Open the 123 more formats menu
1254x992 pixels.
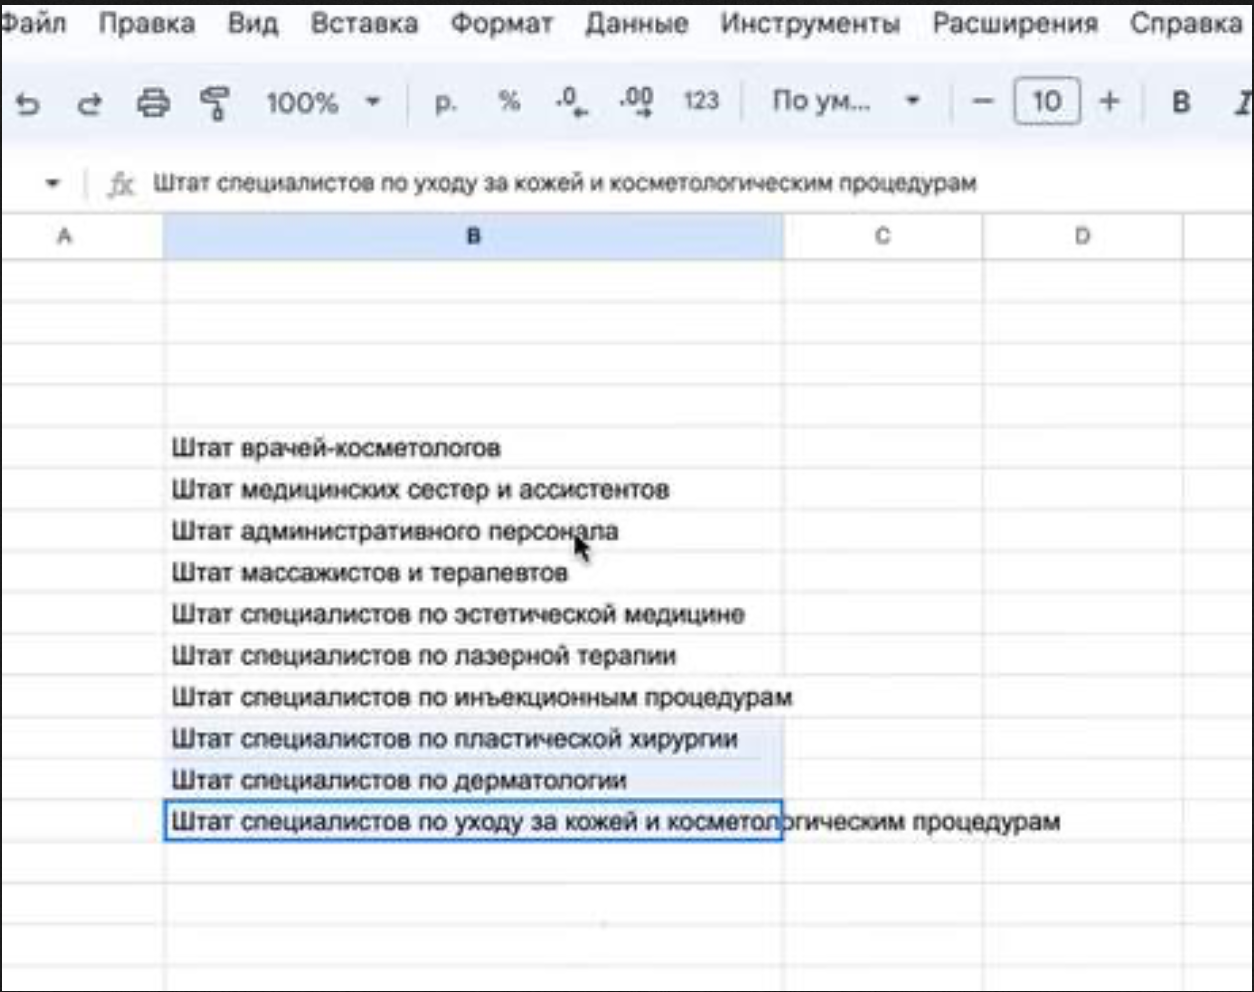(x=701, y=101)
